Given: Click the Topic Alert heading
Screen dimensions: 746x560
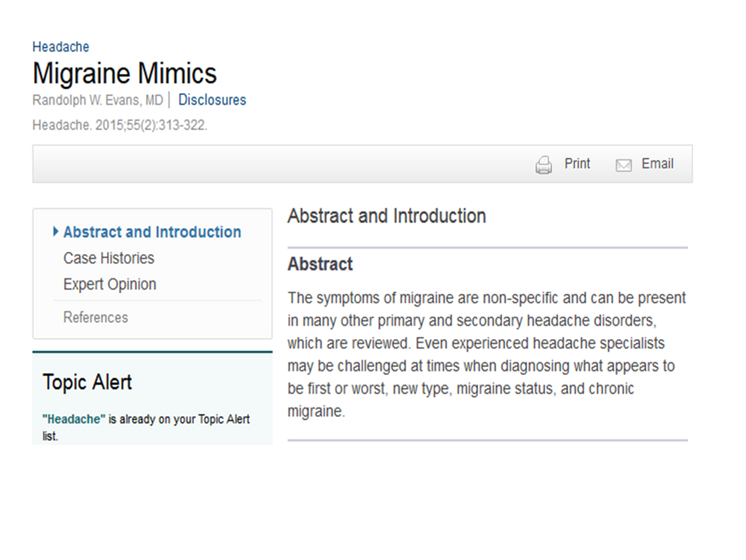Looking at the screenshot, I should click(x=87, y=382).
